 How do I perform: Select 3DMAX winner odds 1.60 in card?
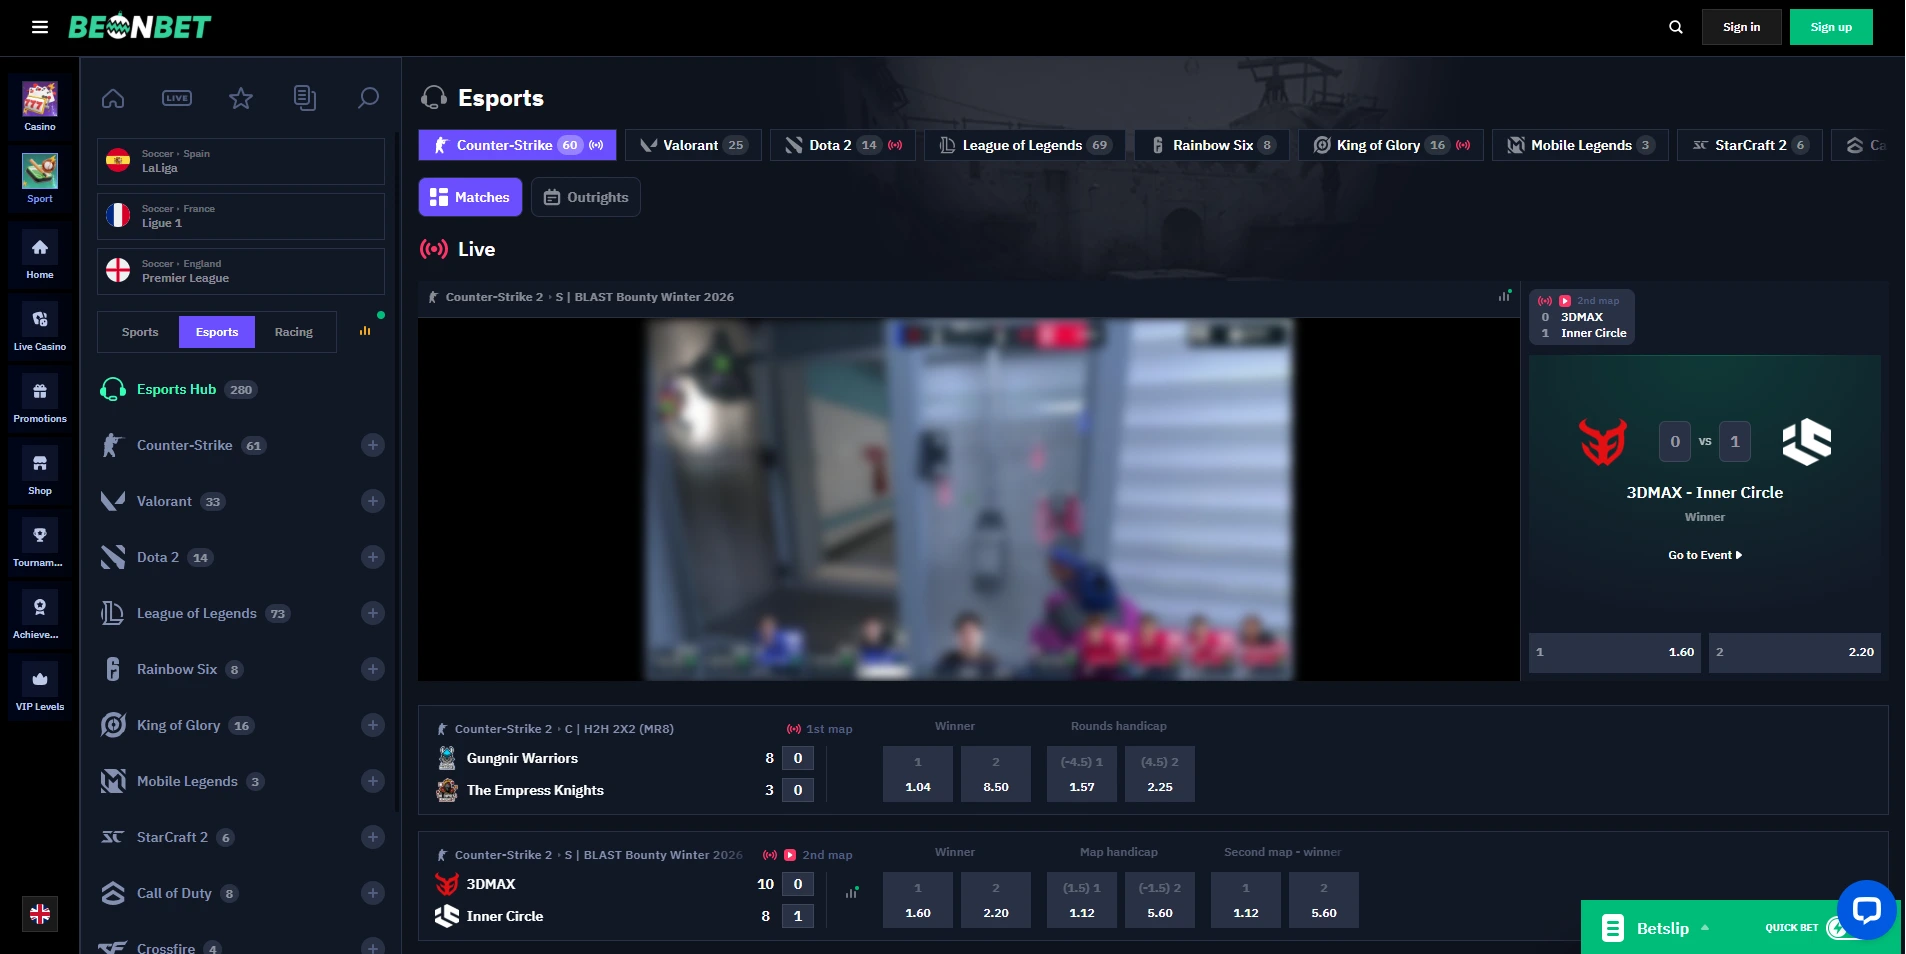pos(1615,652)
